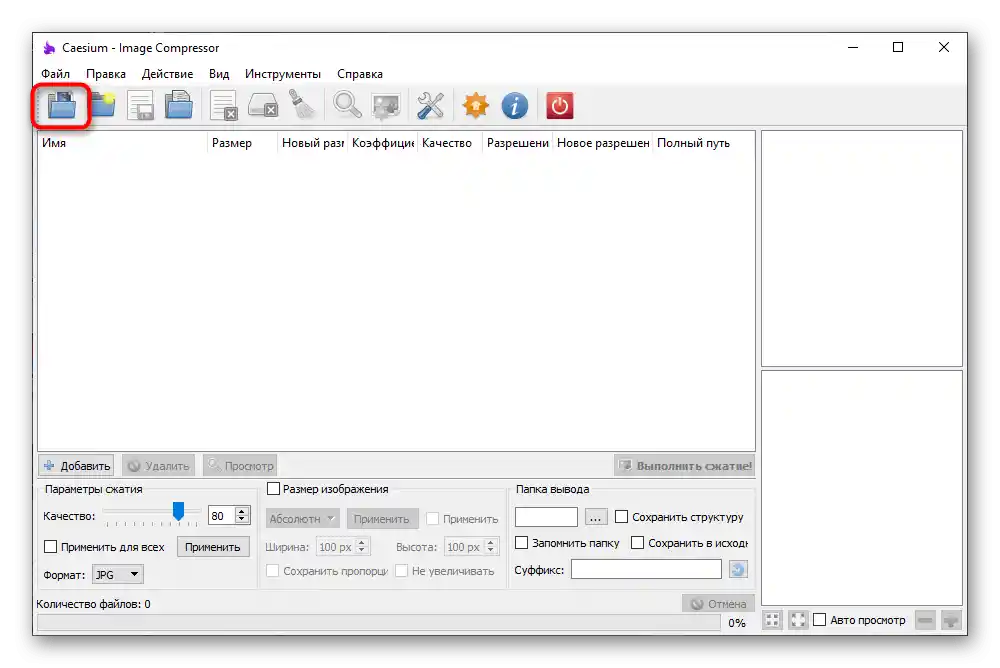Click the compression progress bar
1000x668 pixels.
click(x=378, y=623)
